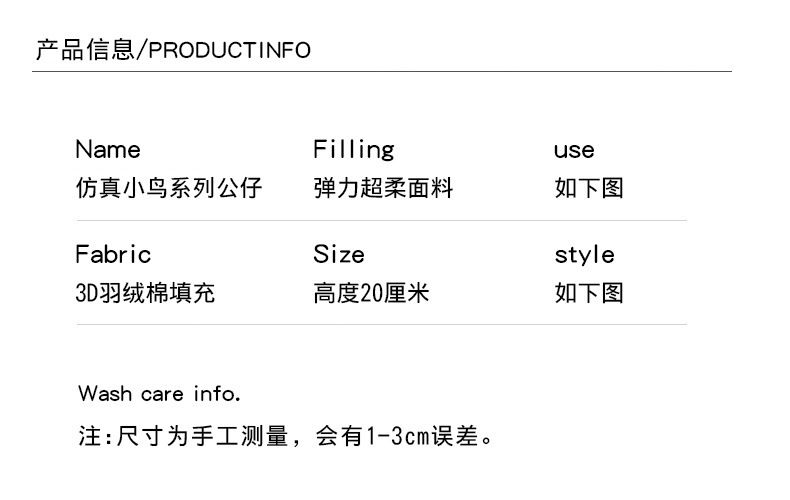Select the 弹力超柔面料 text
Image resolution: width=790 pixels, height=500 pixels.
(x=383, y=188)
